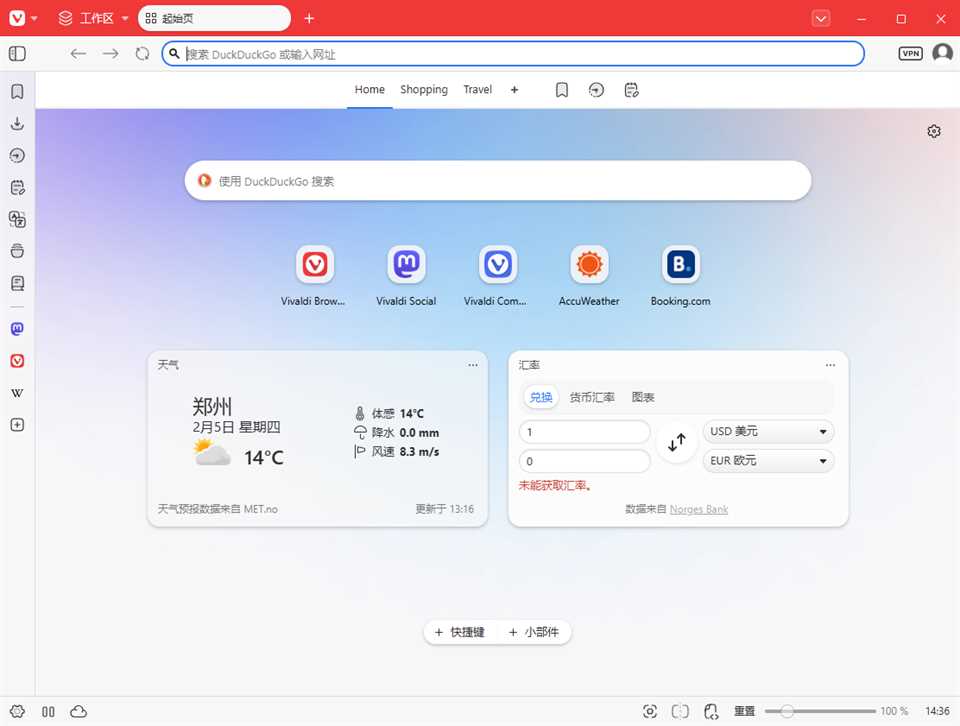This screenshot has height=726, width=960.
Task: Focus the DuckDuckGo search box on the start page
Action: [x=498, y=181]
